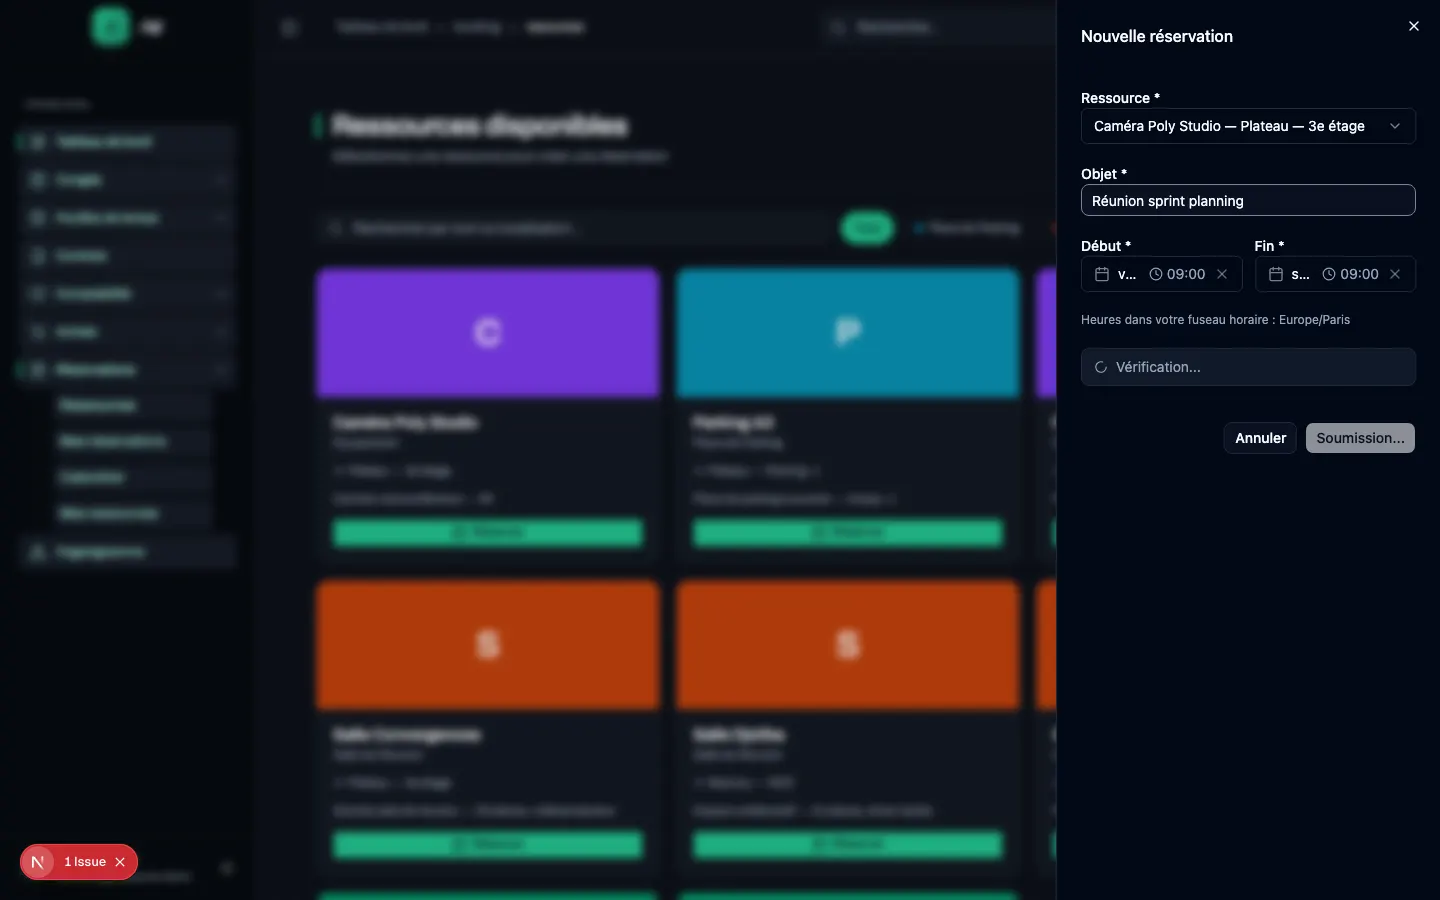The height and width of the screenshot is (900, 1440).
Task: Open the Ressource dropdown
Action: [x=1248, y=126]
